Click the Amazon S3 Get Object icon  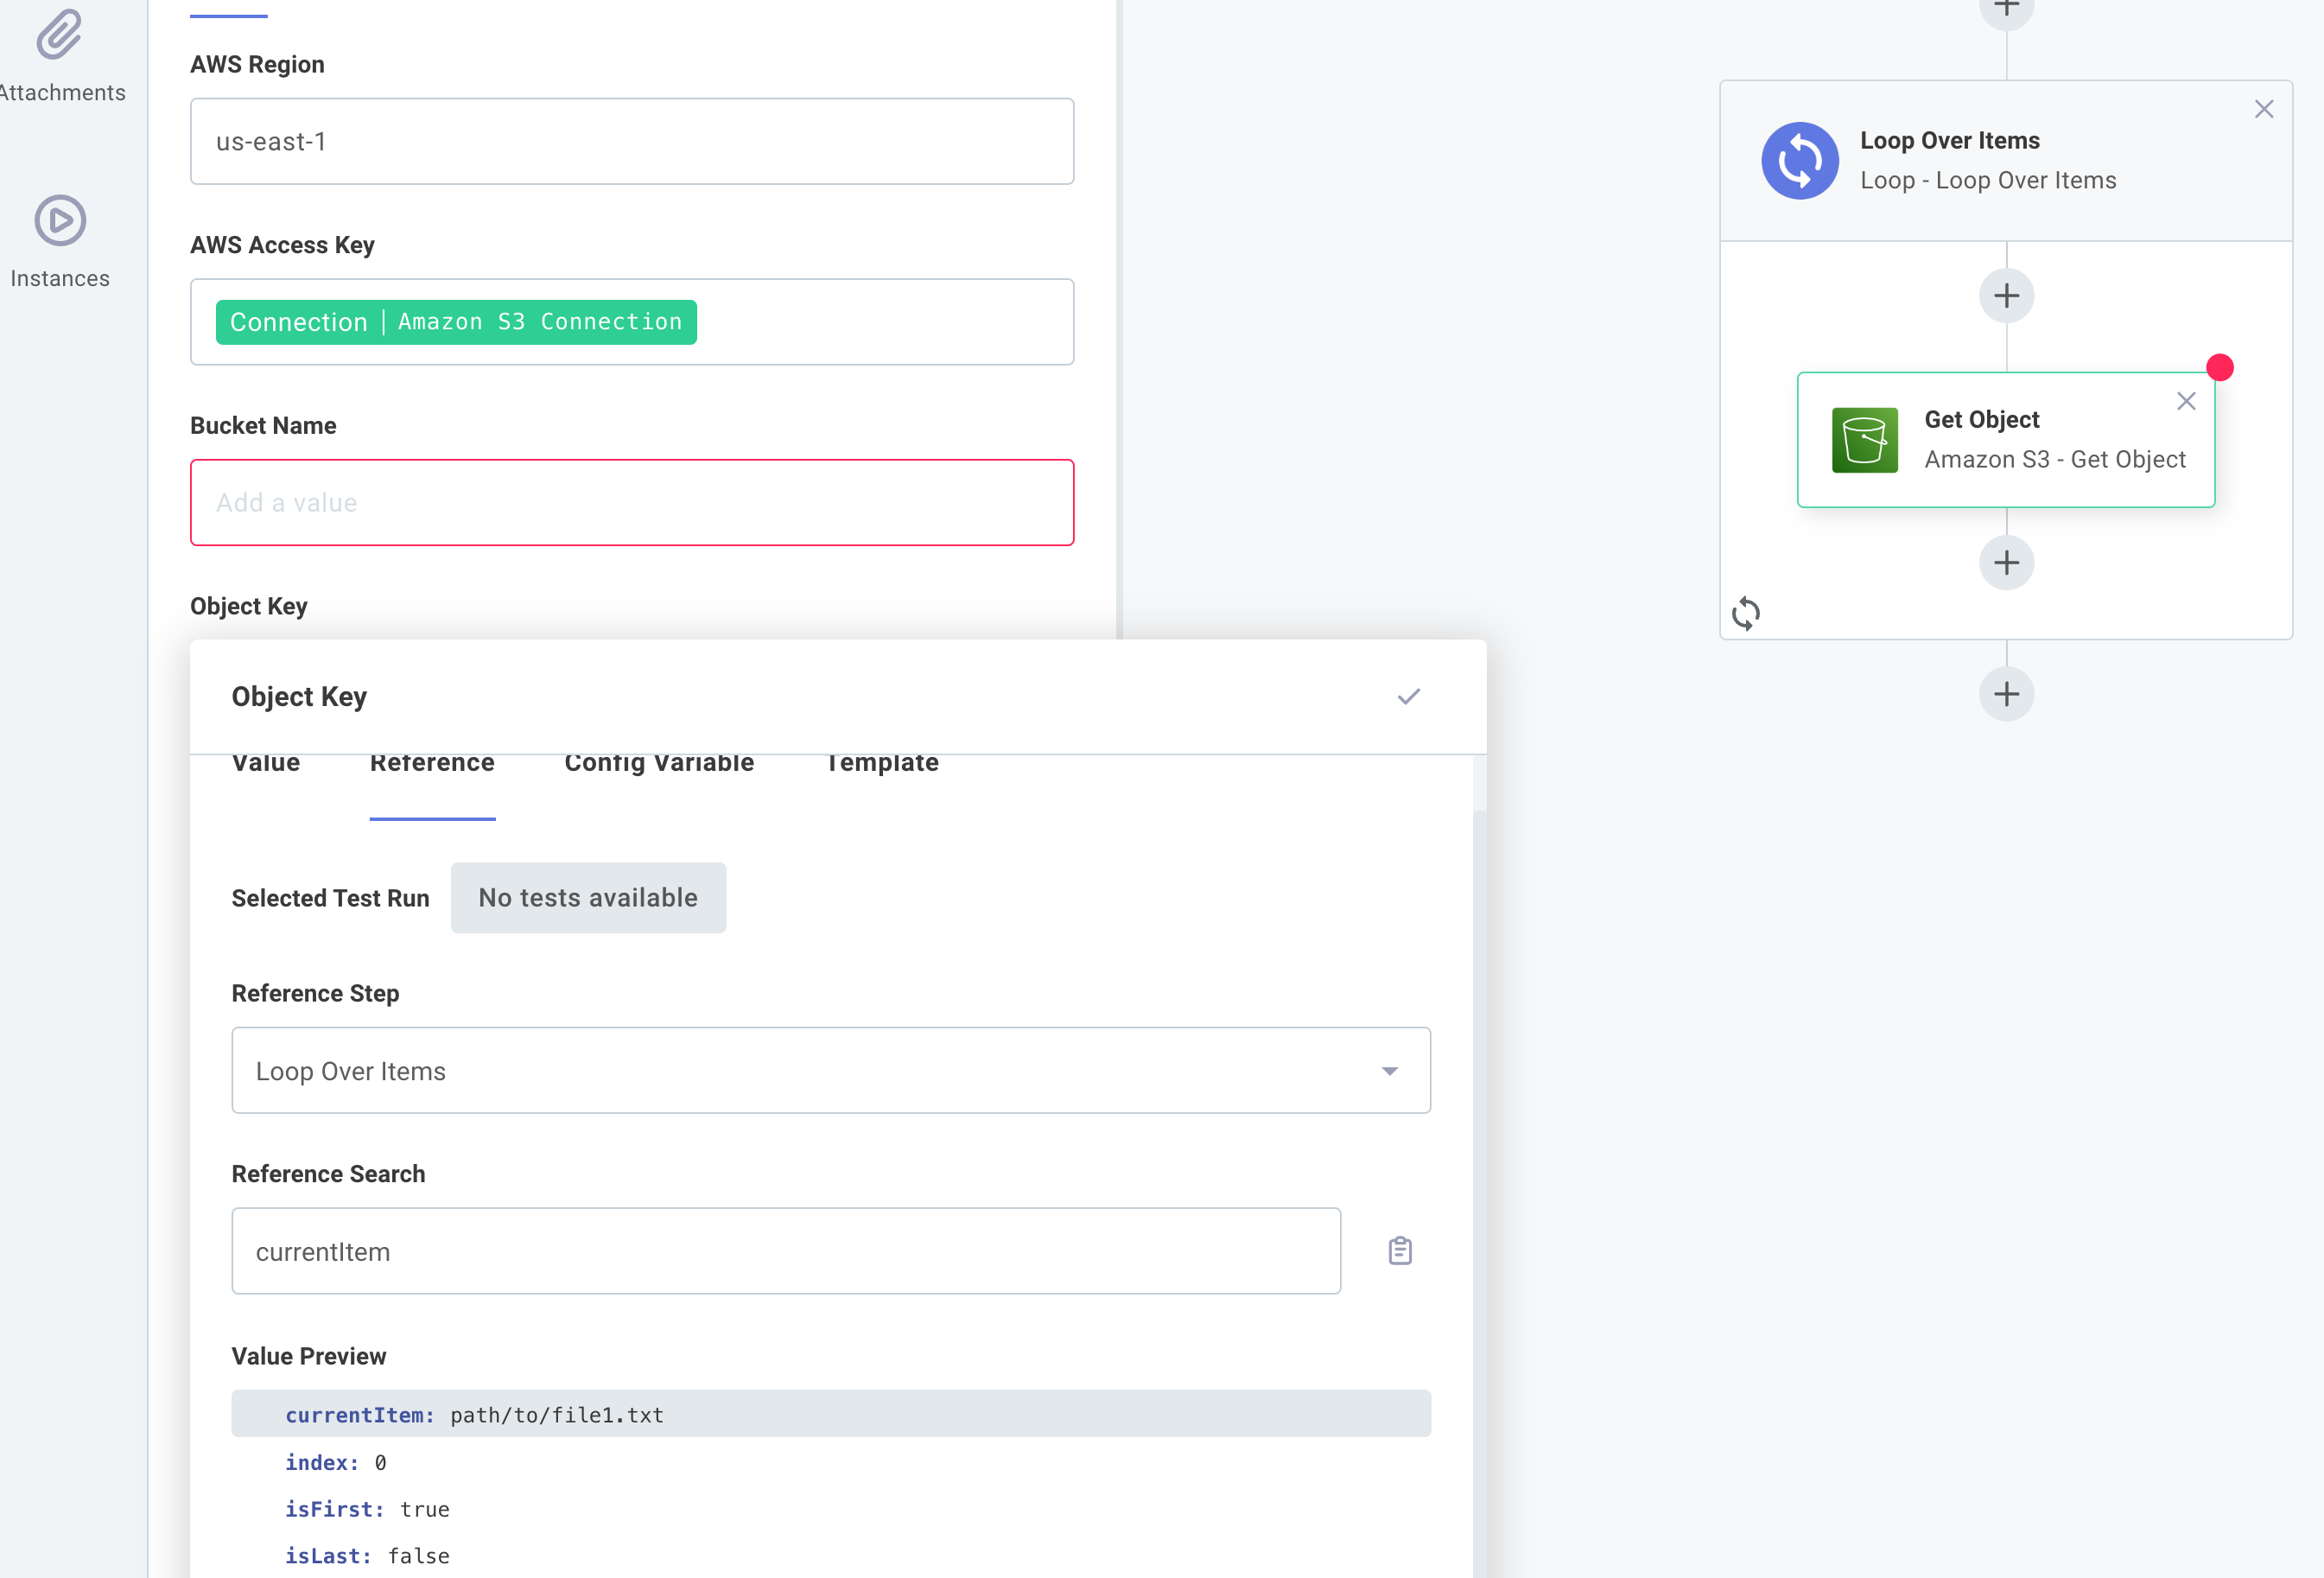tap(1863, 438)
